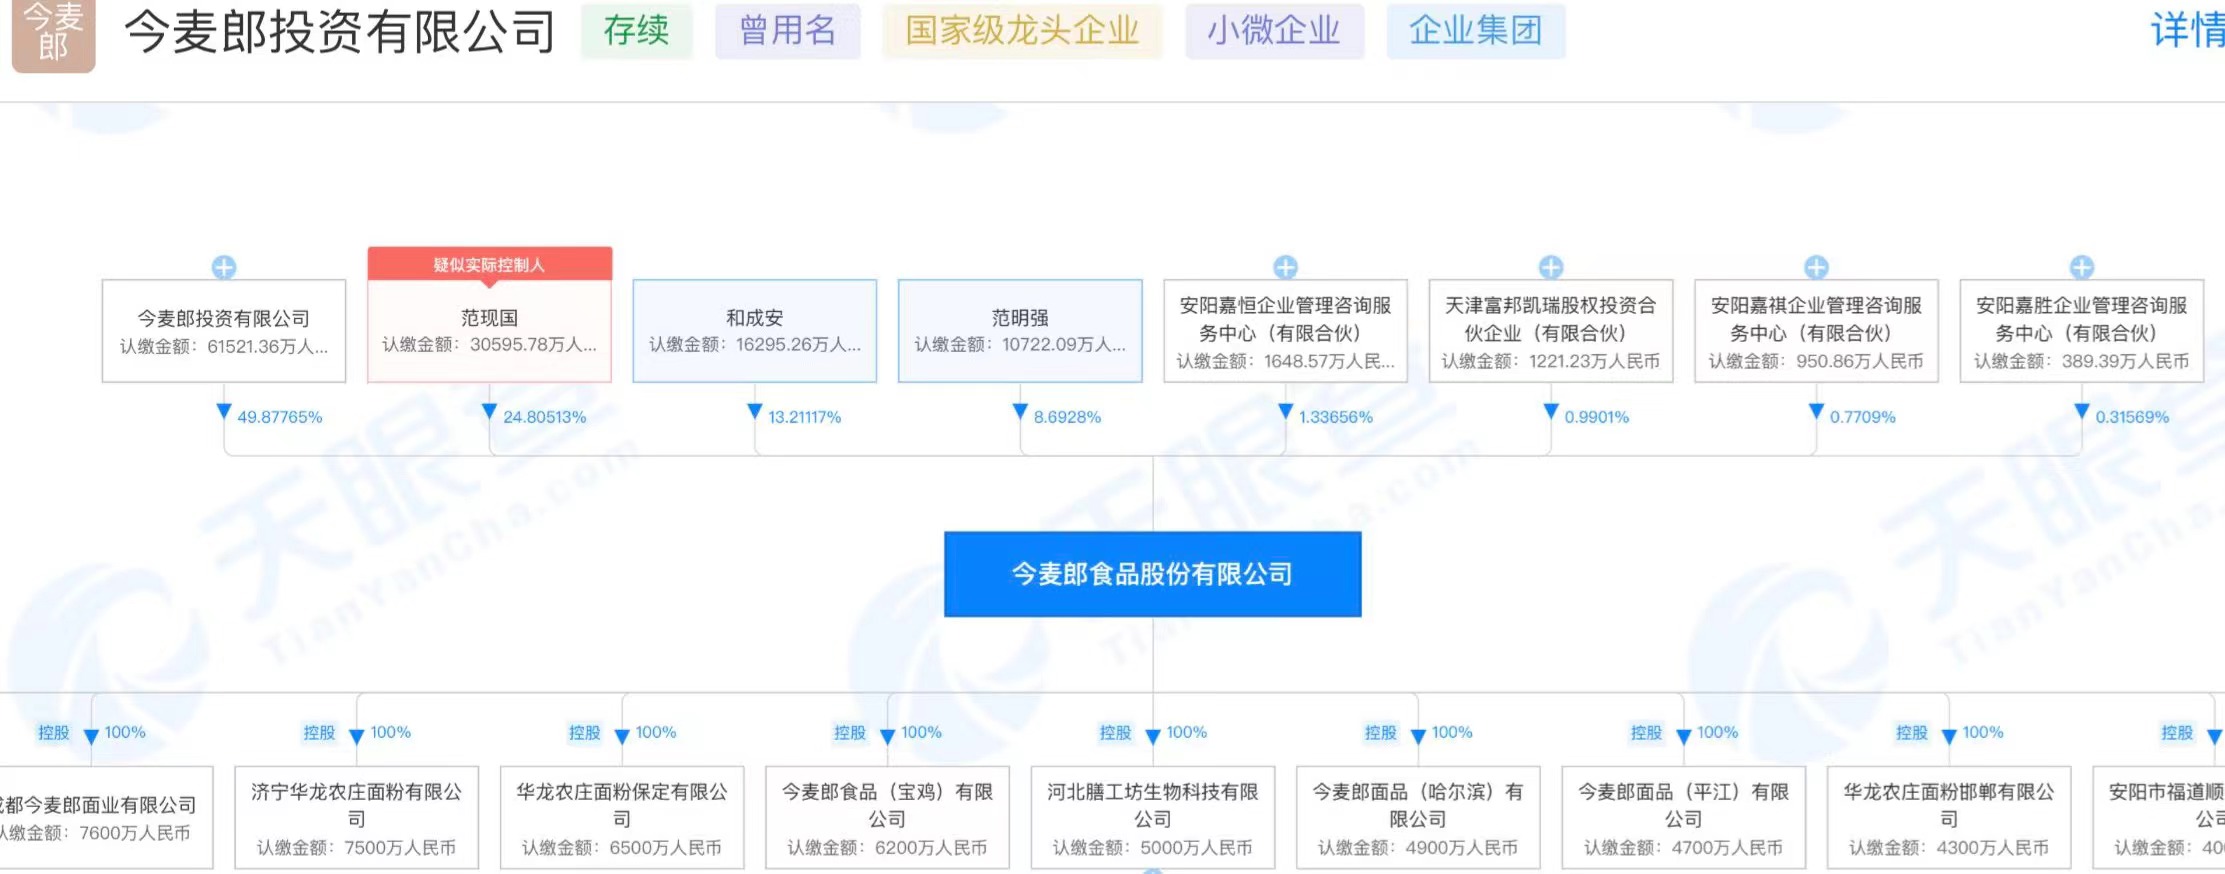Expand 安阳嘉恒企业管理咨询服务中心 plus icon
Image resolution: width=2225 pixels, height=874 pixels.
point(1285,267)
